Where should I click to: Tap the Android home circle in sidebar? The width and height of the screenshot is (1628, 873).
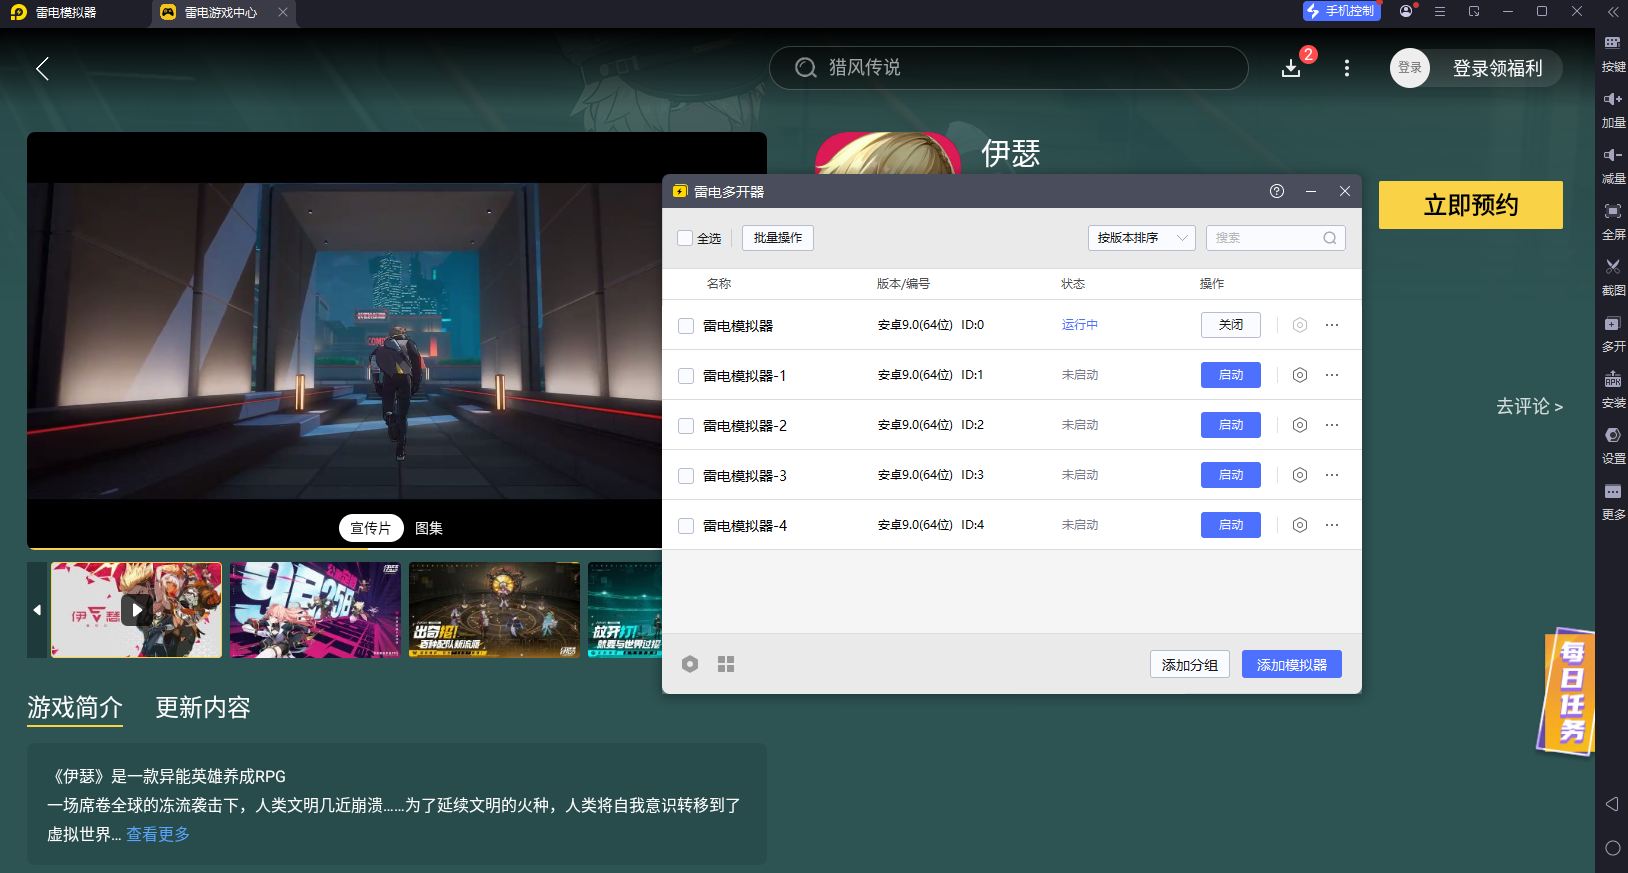(x=1612, y=848)
